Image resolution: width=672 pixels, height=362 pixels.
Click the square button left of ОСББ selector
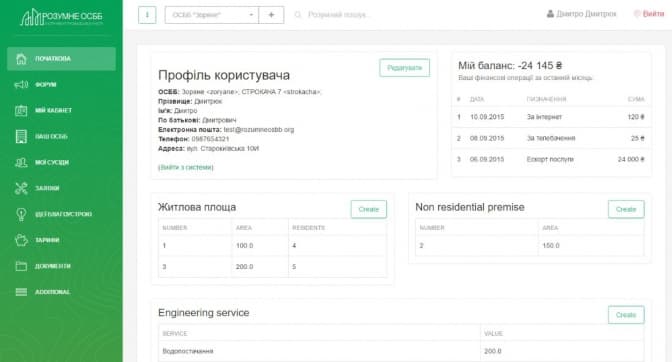click(147, 15)
